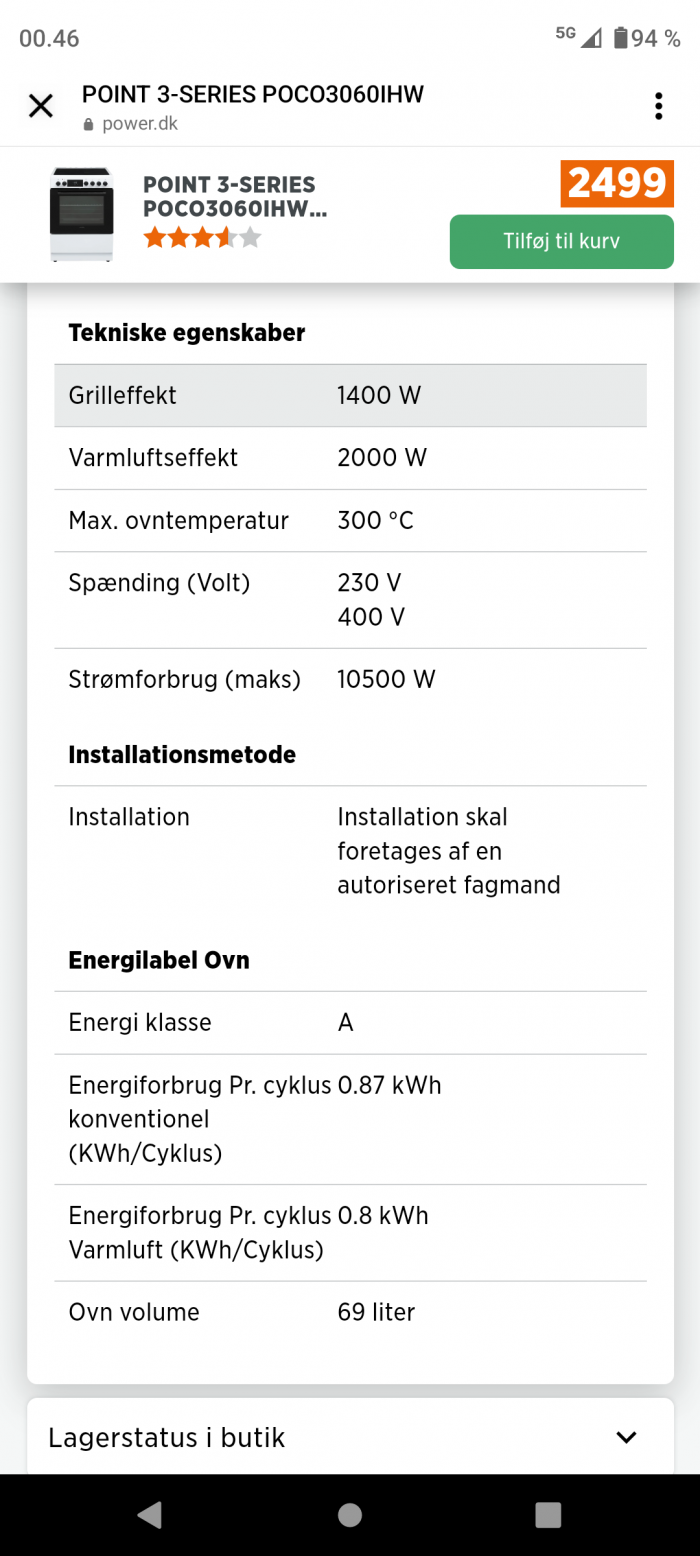This screenshot has height=1556, width=700.
Task: Click the star rating under product name
Action: pos(203,237)
